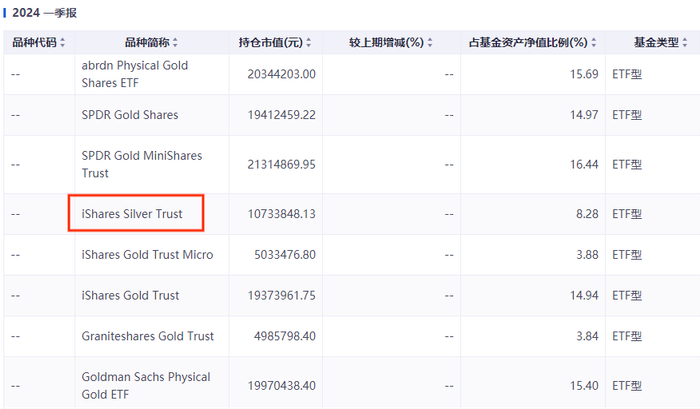
Task: Select net asset ratio 15.69
Action: (x=584, y=74)
